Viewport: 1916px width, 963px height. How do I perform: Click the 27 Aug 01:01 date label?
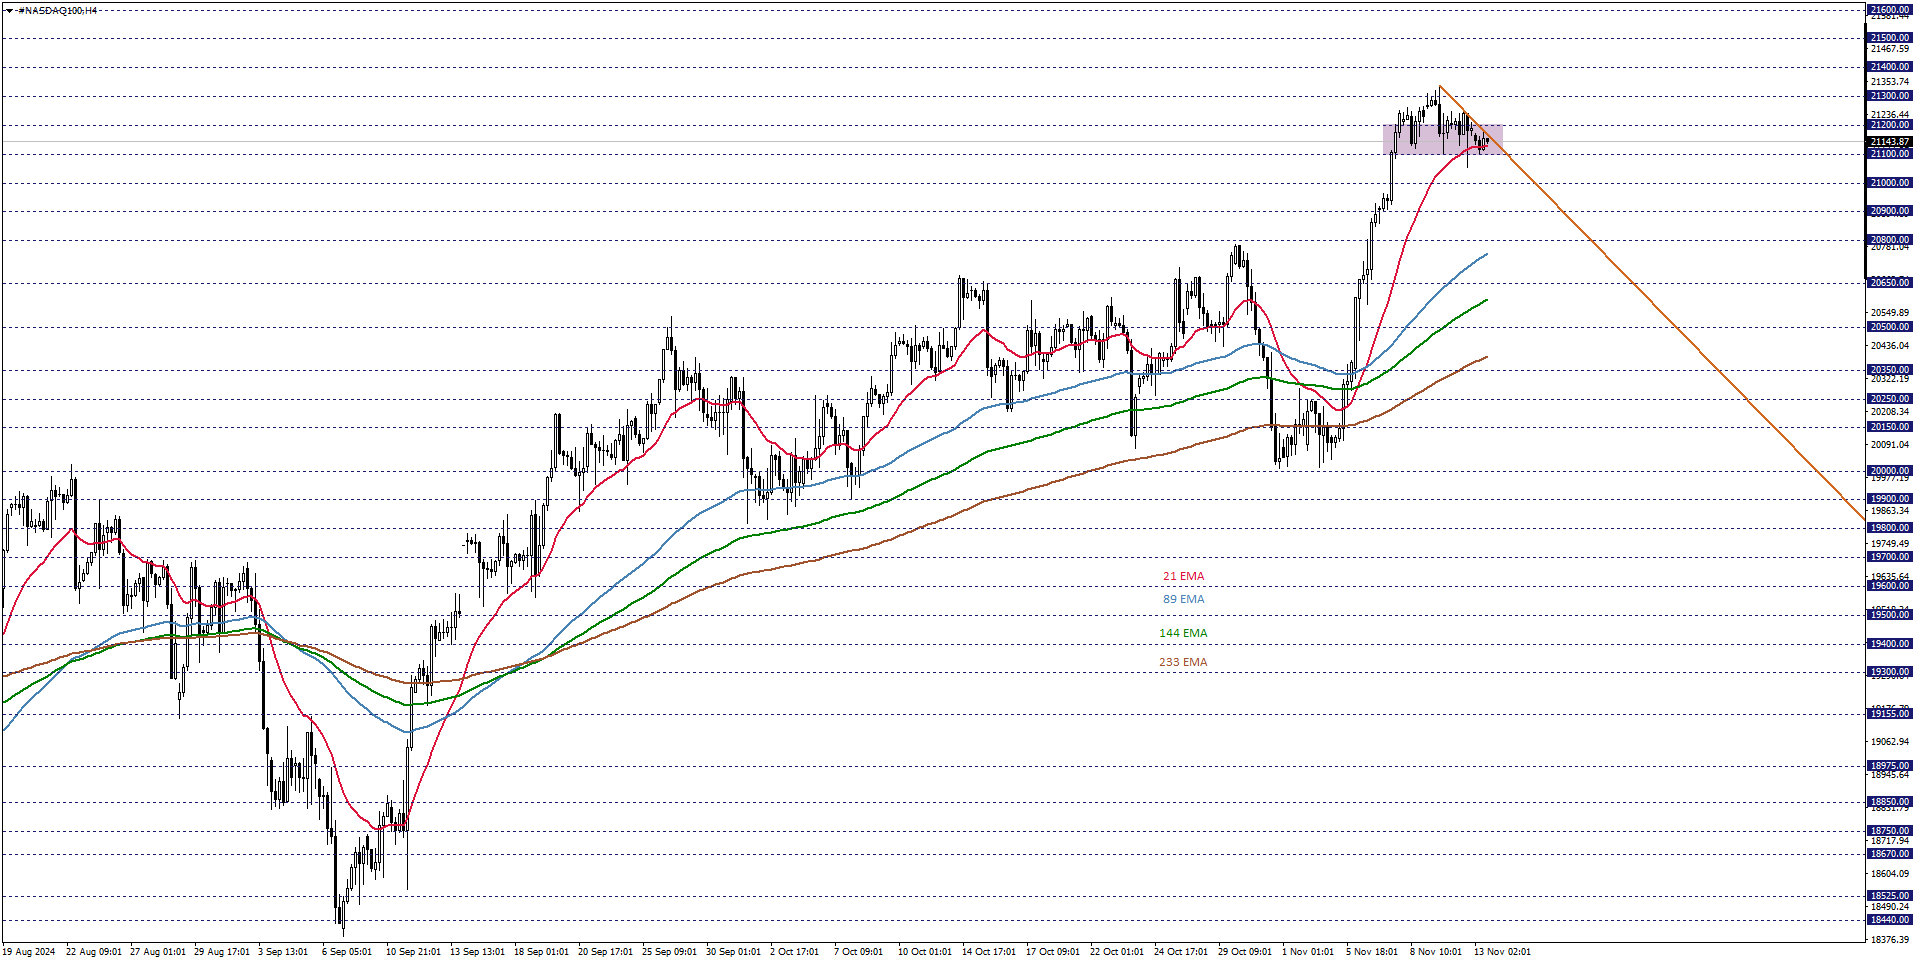158,952
